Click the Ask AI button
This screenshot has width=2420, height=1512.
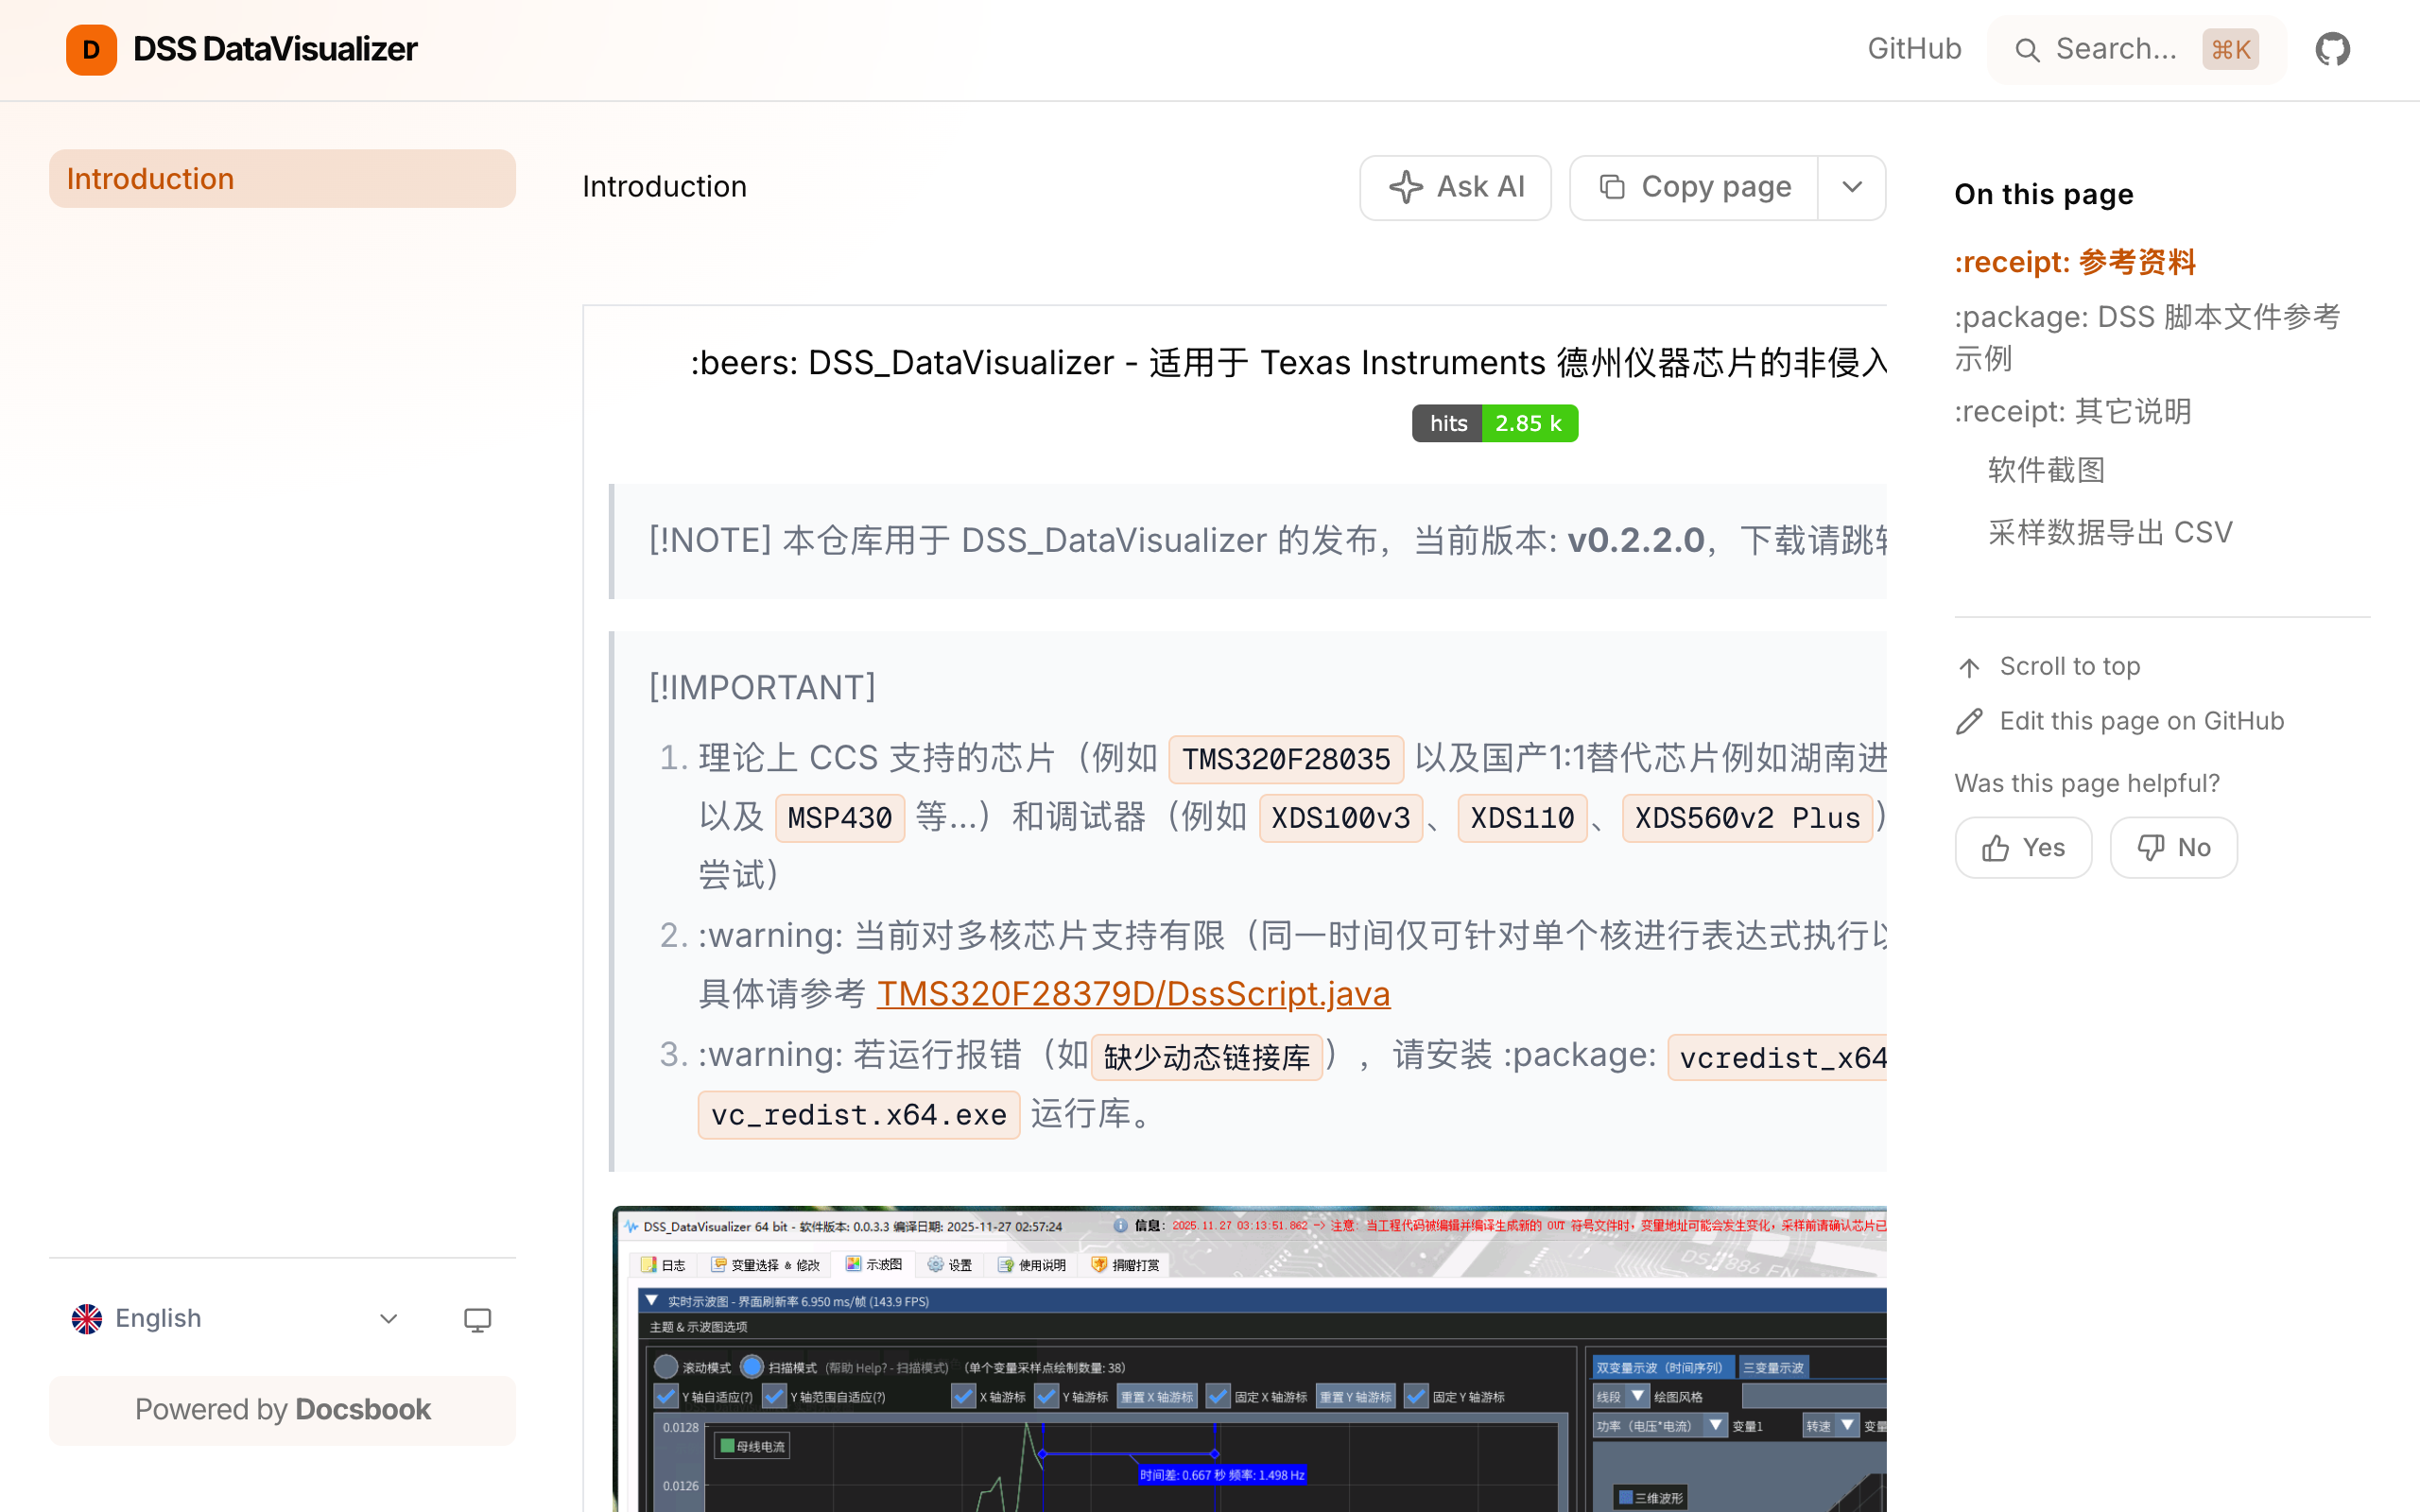(x=1455, y=187)
